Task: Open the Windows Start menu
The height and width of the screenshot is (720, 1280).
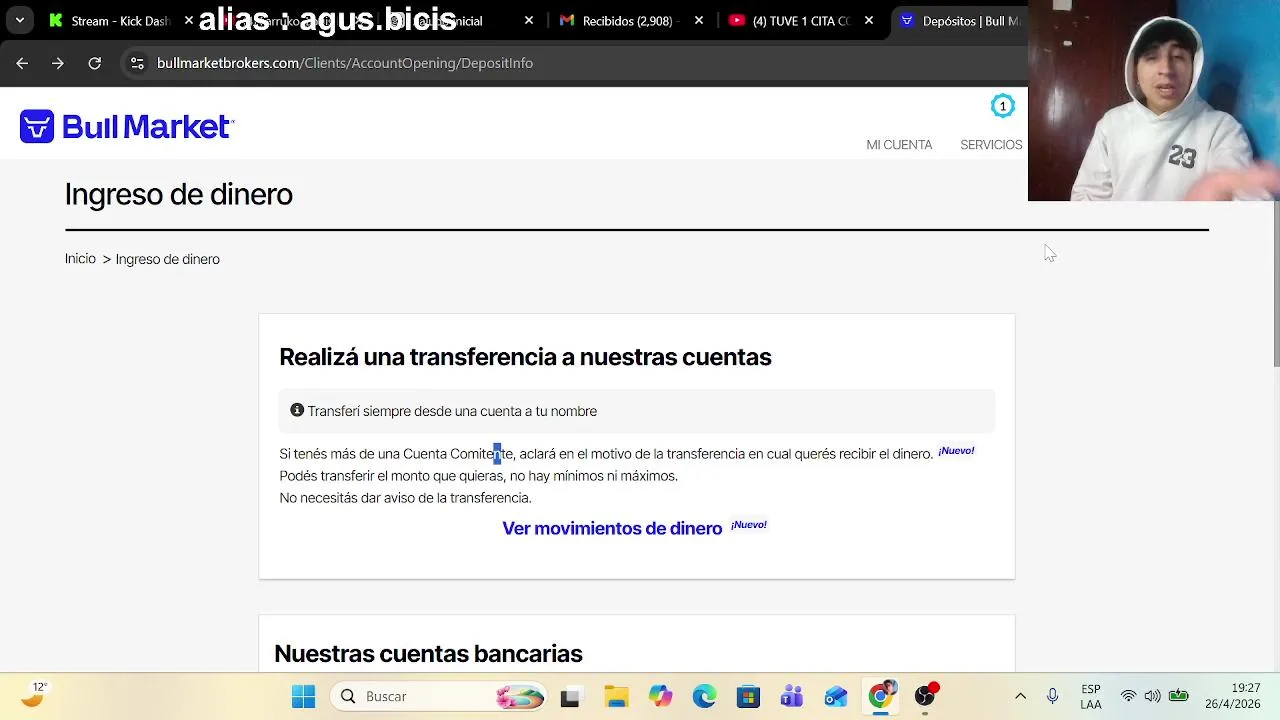Action: [303, 696]
